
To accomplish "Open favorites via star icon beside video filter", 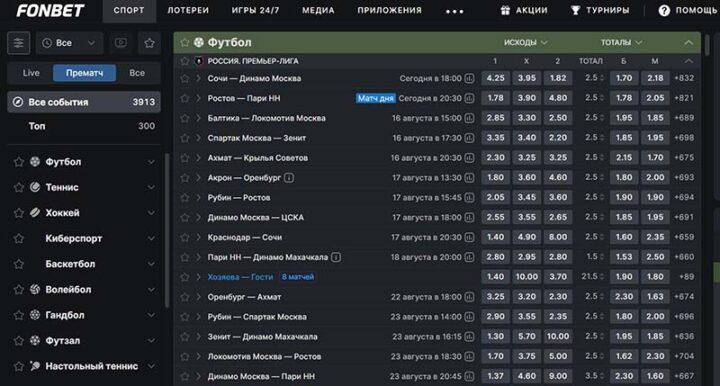I will (x=149, y=43).
